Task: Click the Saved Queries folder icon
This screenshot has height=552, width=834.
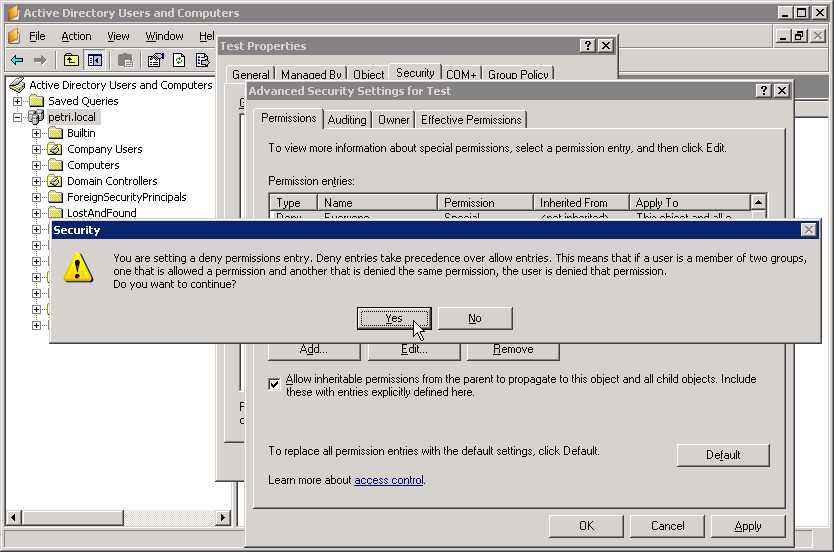Action: coord(37,101)
